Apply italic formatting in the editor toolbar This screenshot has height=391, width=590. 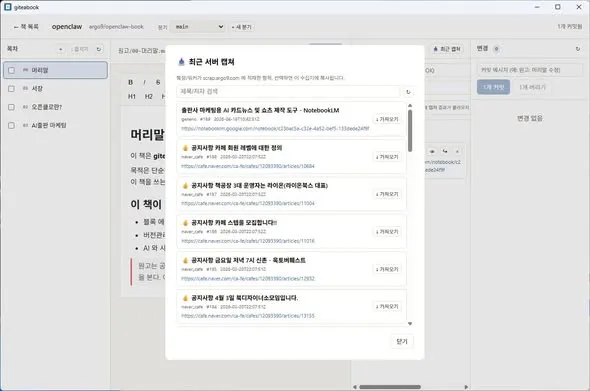[x=144, y=82]
